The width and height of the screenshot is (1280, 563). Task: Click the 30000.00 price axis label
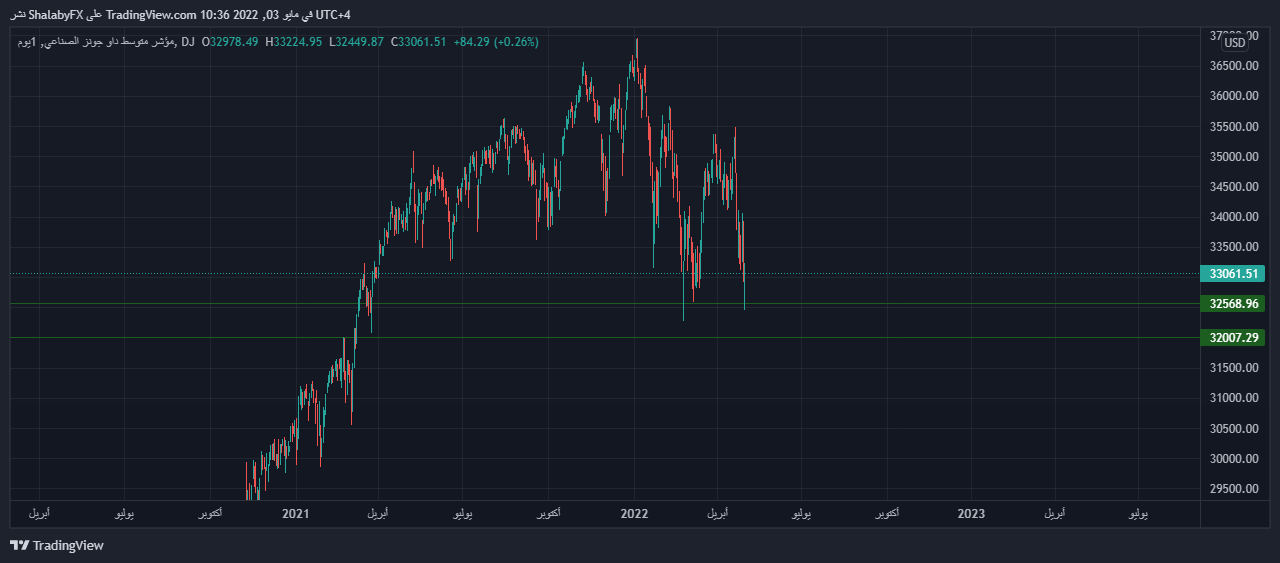(x=1233, y=459)
